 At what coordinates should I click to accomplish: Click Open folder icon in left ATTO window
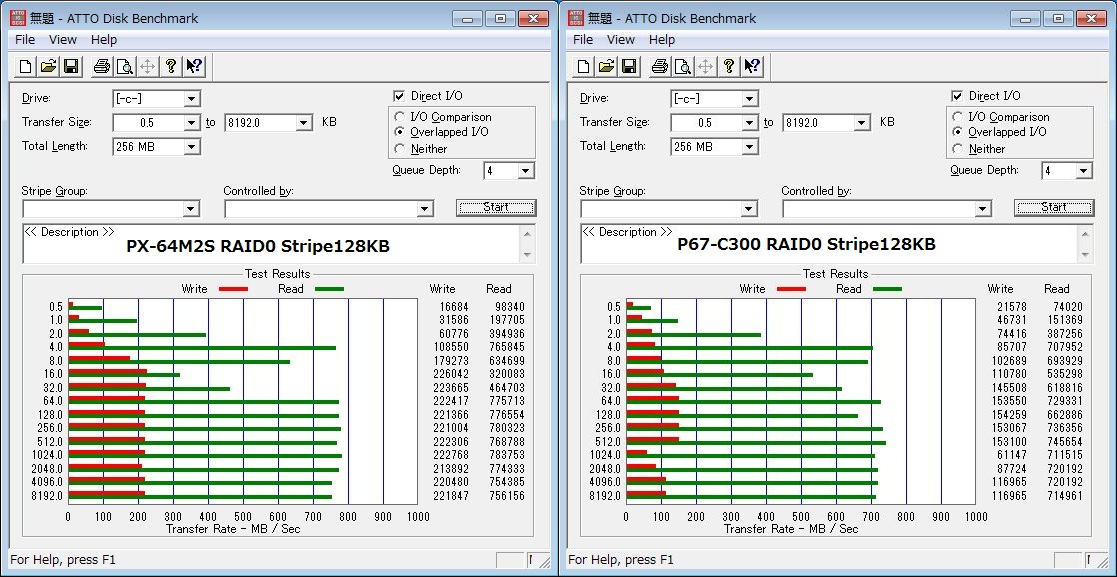[48, 67]
